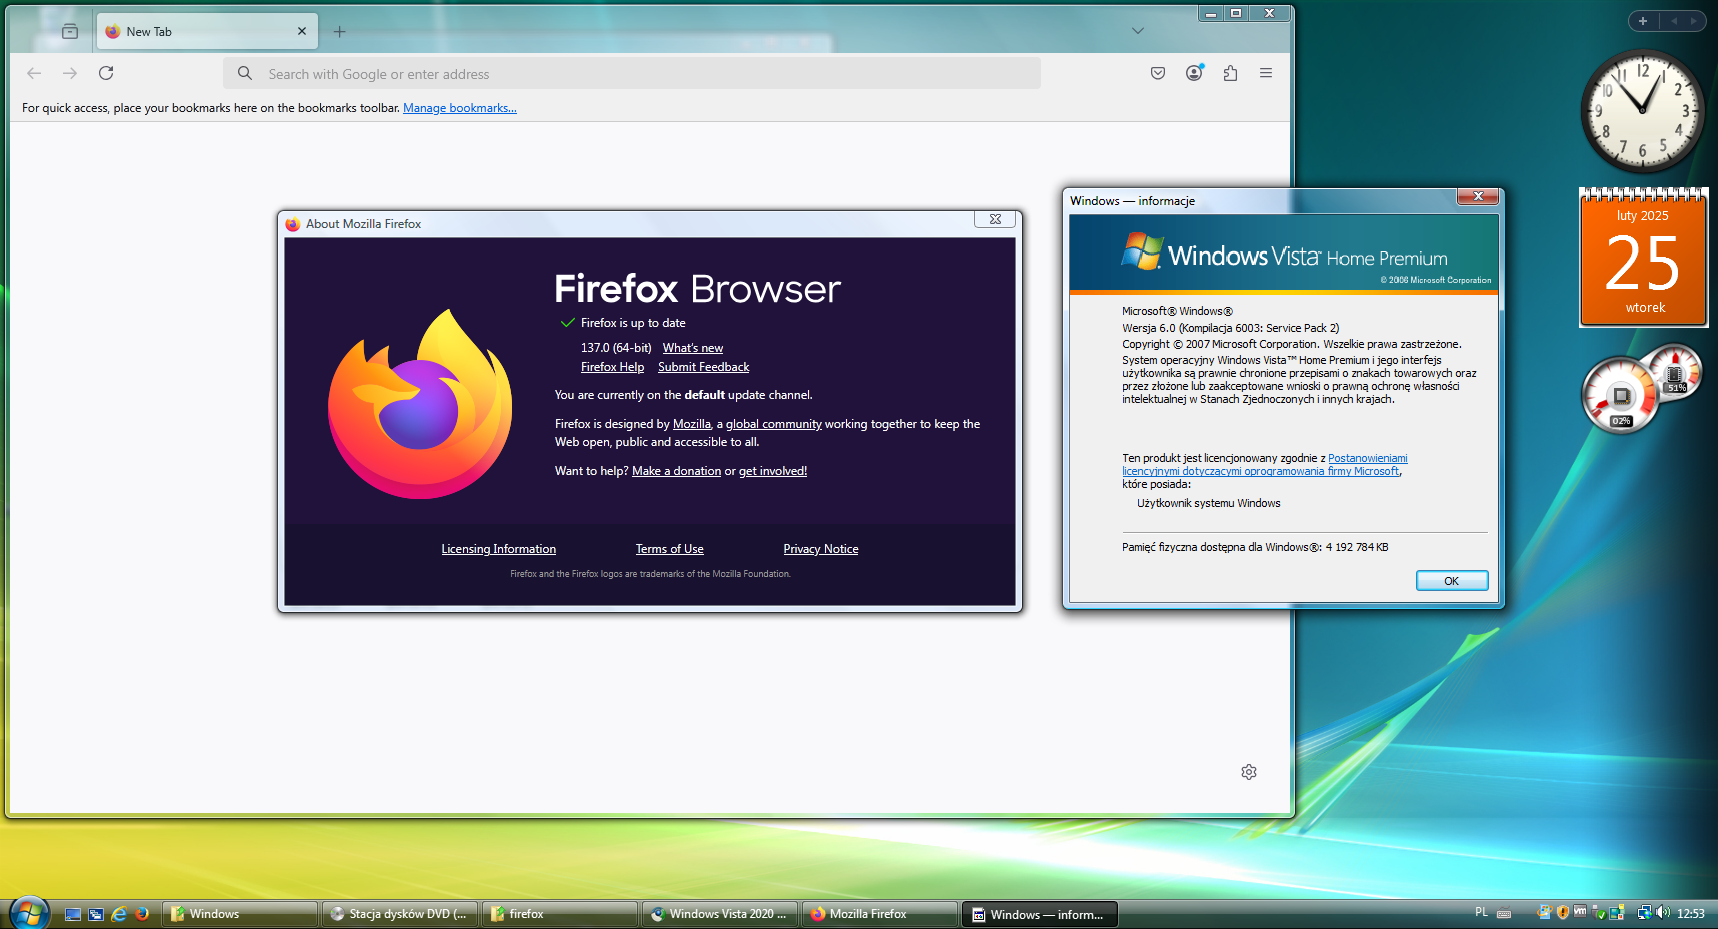Select the New Tab tab
1718x929 pixels.
tap(207, 31)
